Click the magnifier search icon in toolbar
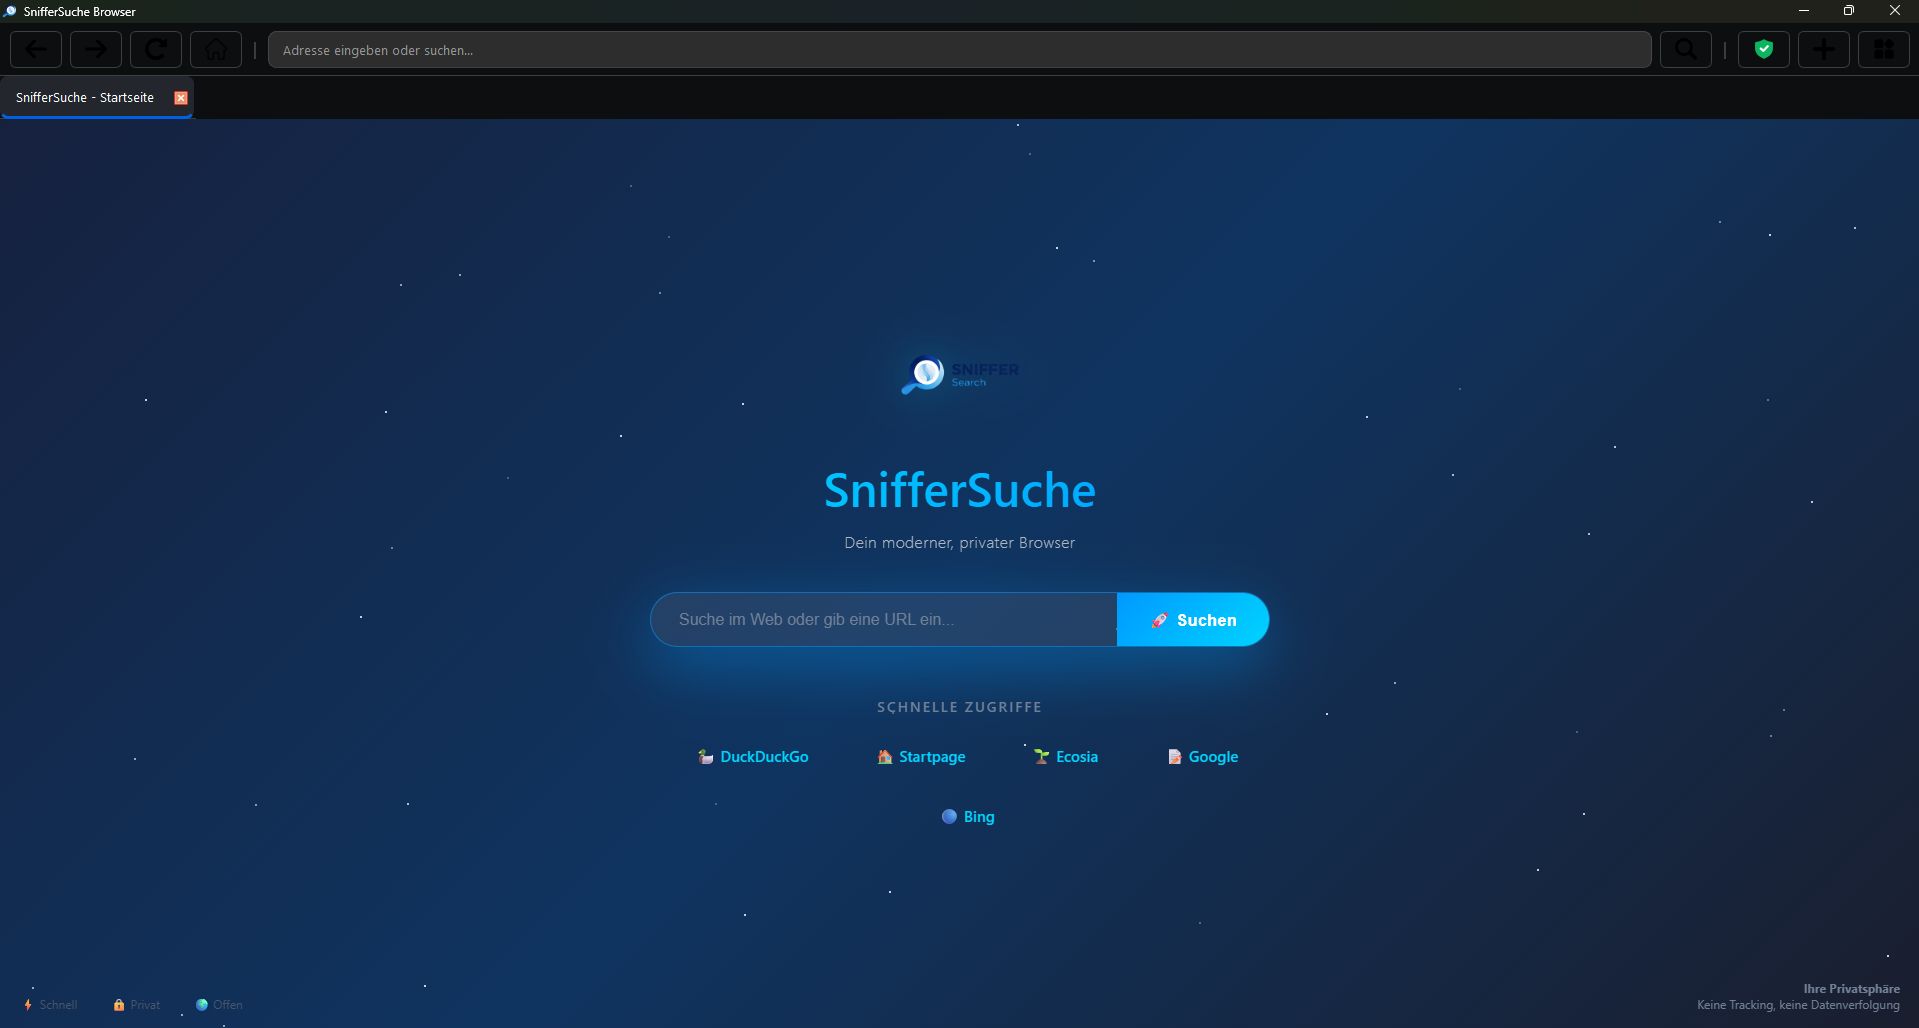This screenshot has width=1919, height=1028. (1685, 49)
